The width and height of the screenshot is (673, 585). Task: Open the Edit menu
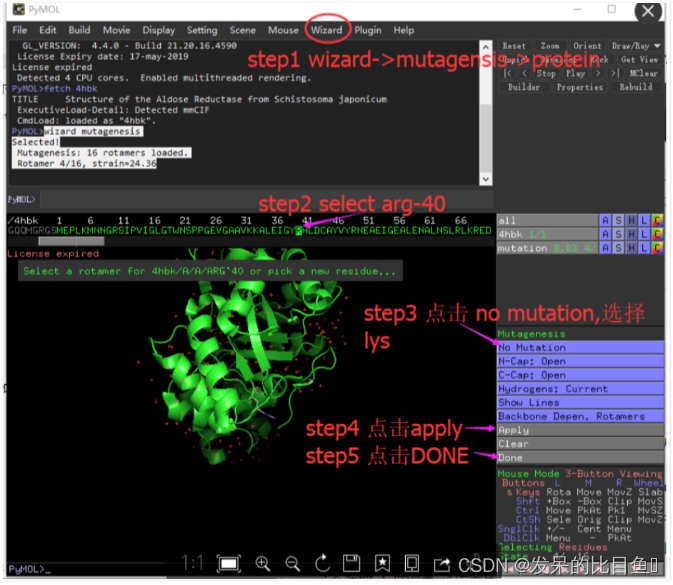[x=48, y=30]
